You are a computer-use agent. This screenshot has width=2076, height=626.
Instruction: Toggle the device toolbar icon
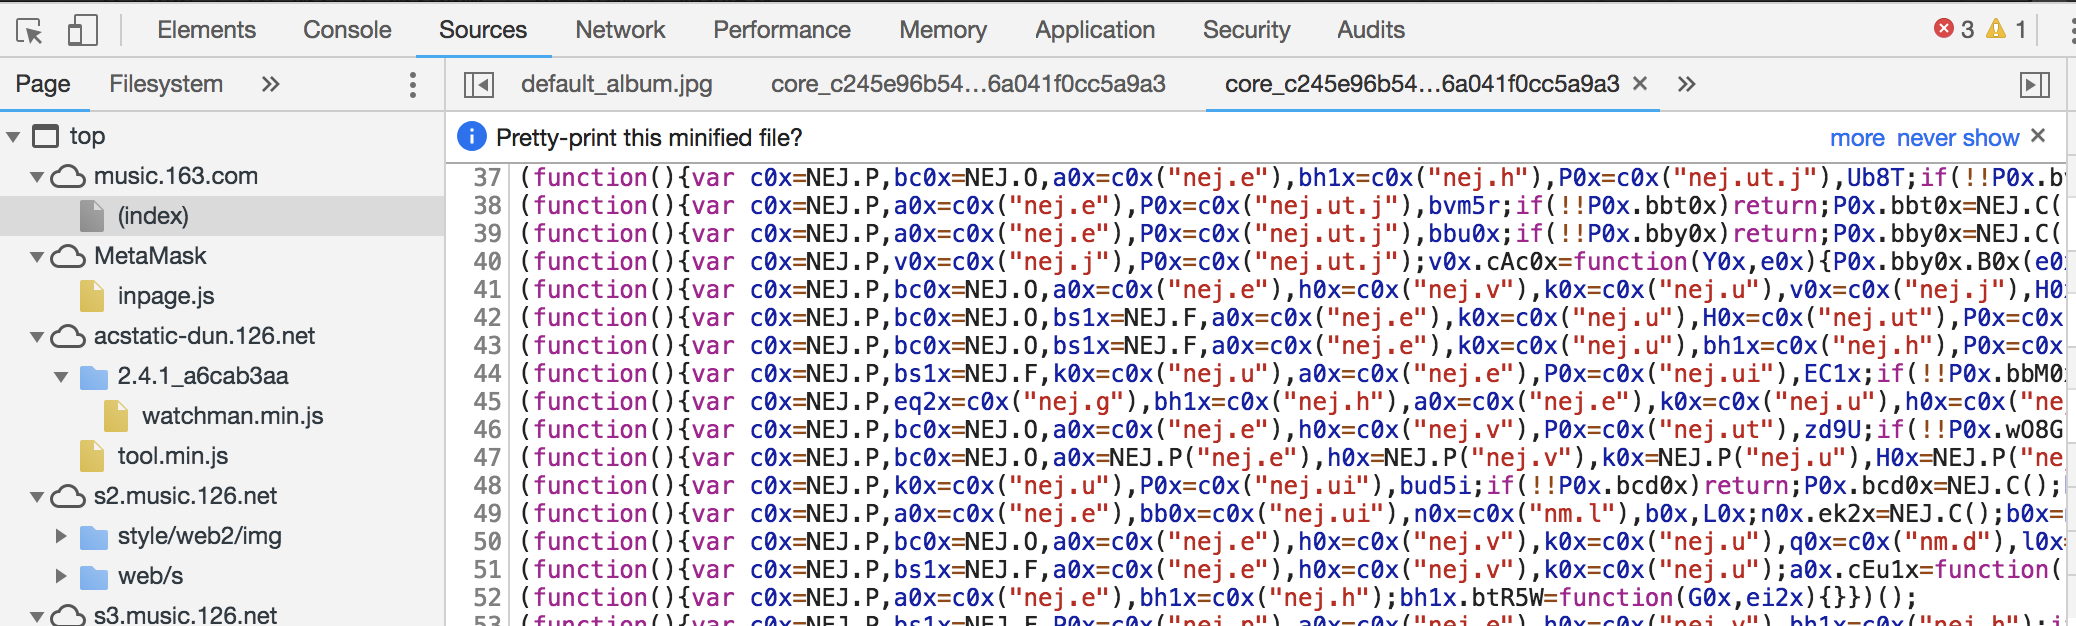pyautogui.click(x=82, y=31)
